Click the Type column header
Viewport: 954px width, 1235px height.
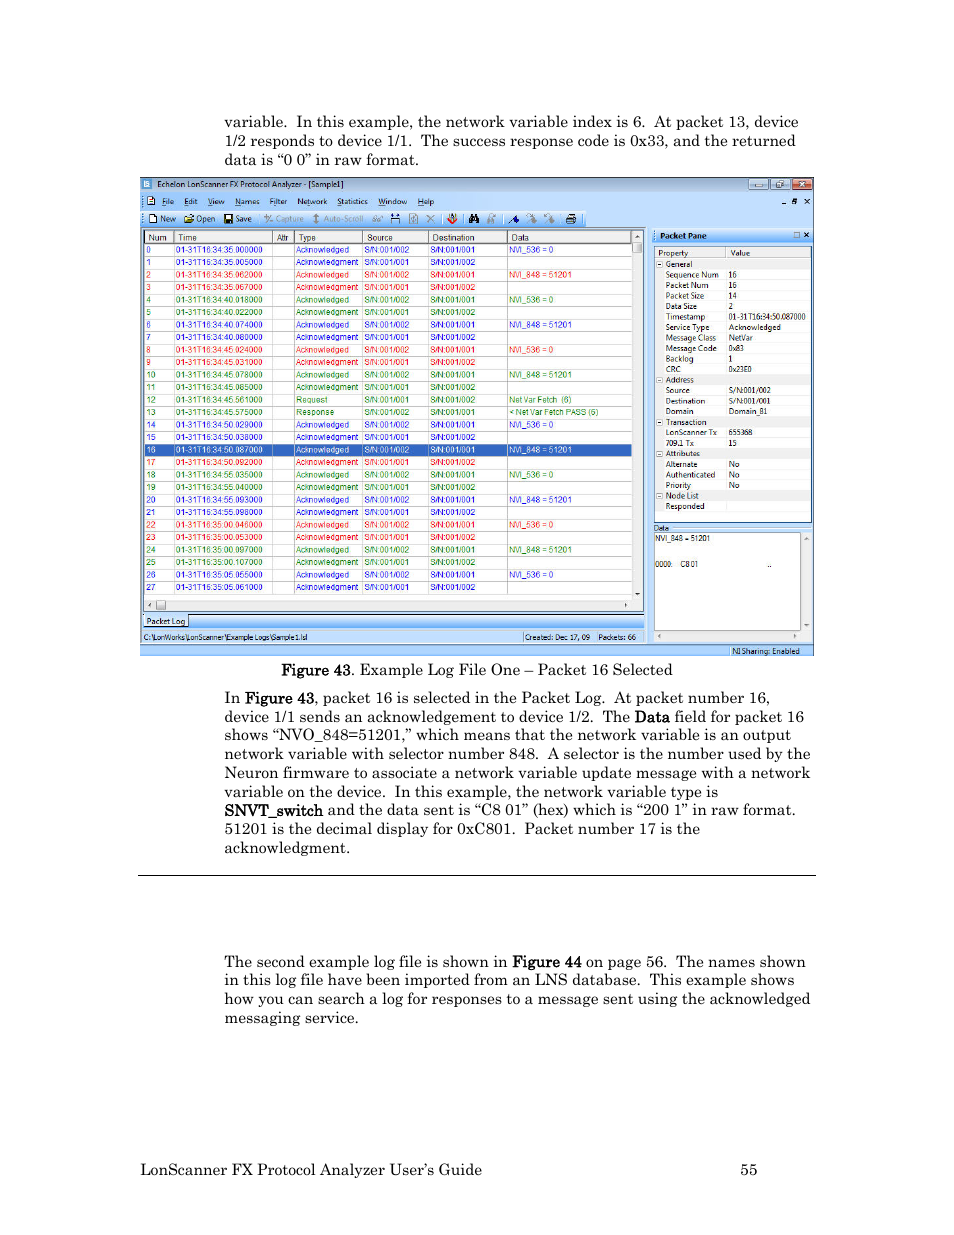pyautogui.click(x=328, y=238)
